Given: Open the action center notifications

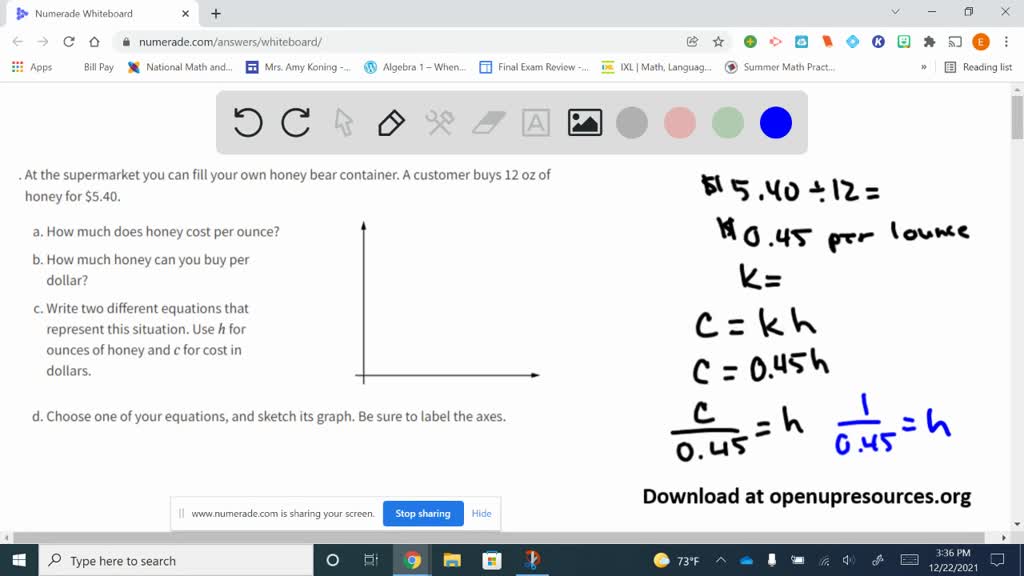Looking at the screenshot, I should [x=997, y=560].
